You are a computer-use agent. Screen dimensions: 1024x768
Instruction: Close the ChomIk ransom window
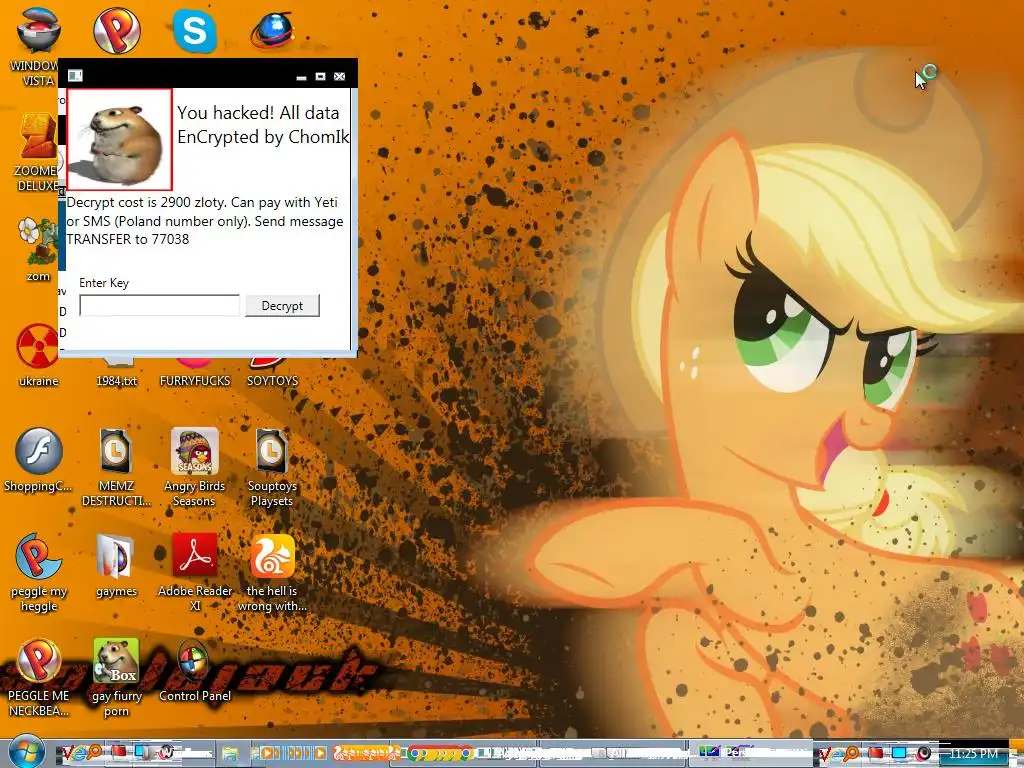[340, 76]
